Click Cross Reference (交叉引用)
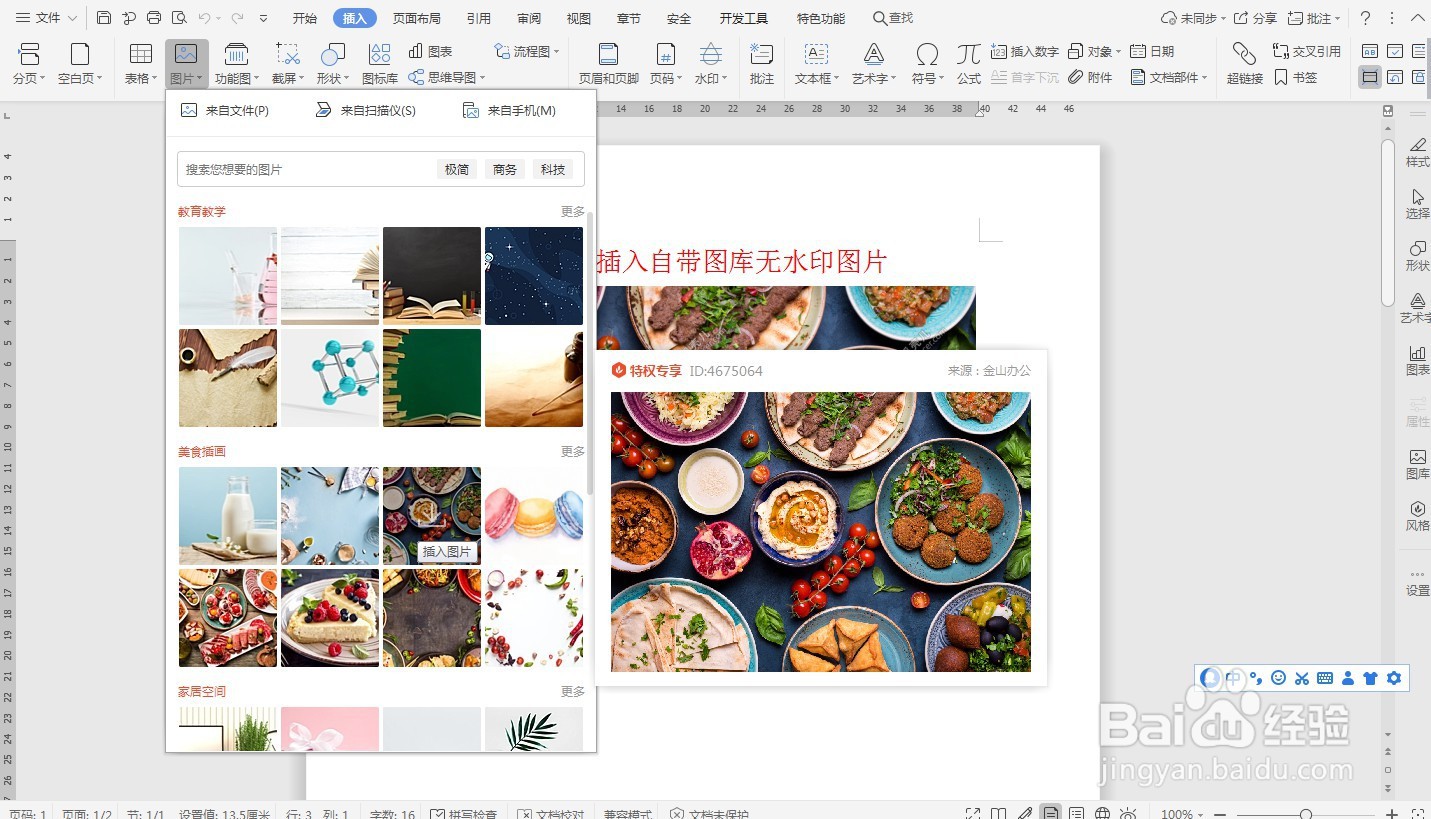This screenshot has width=1431, height=819. [x=1307, y=51]
